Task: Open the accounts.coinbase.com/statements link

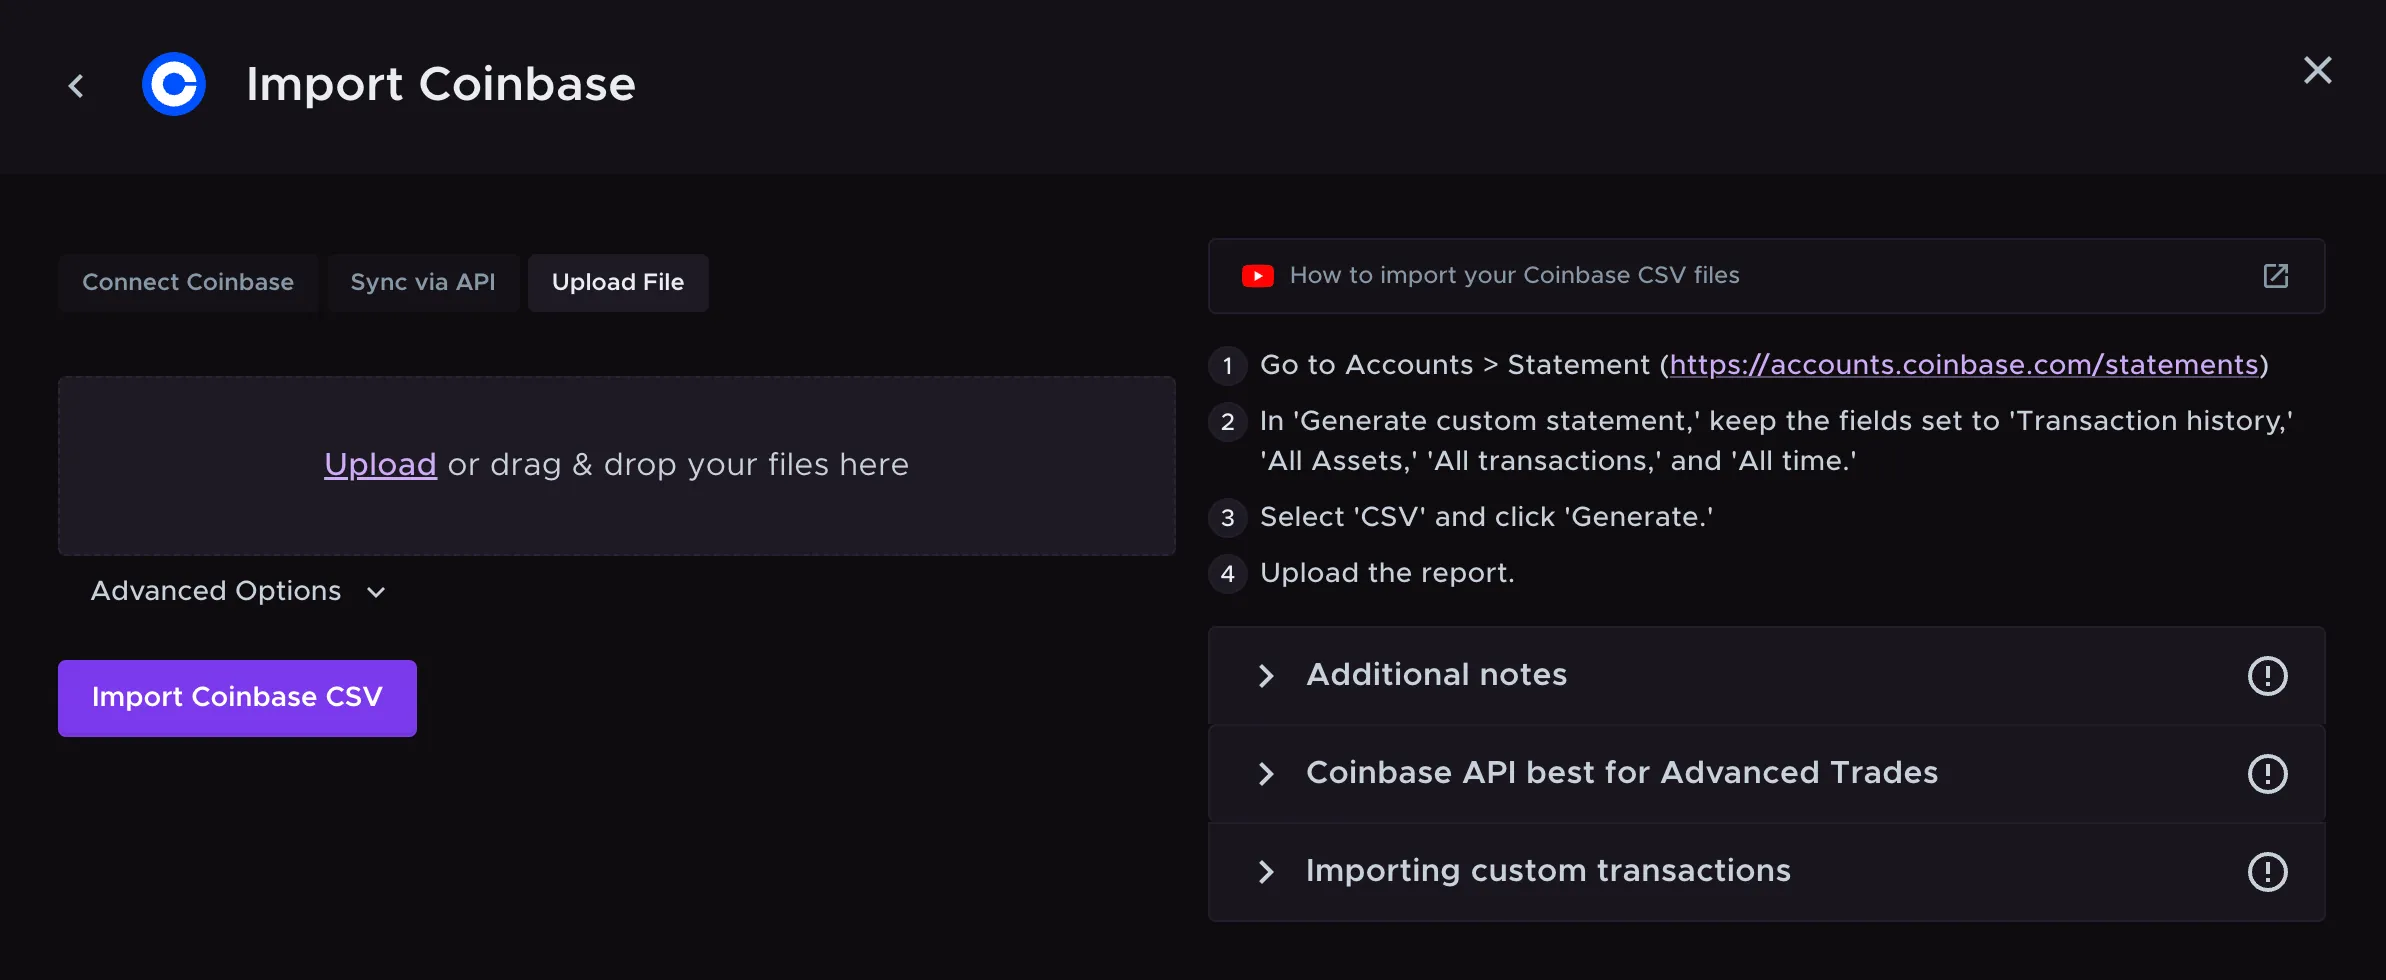Action: (x=1964, y=365)
